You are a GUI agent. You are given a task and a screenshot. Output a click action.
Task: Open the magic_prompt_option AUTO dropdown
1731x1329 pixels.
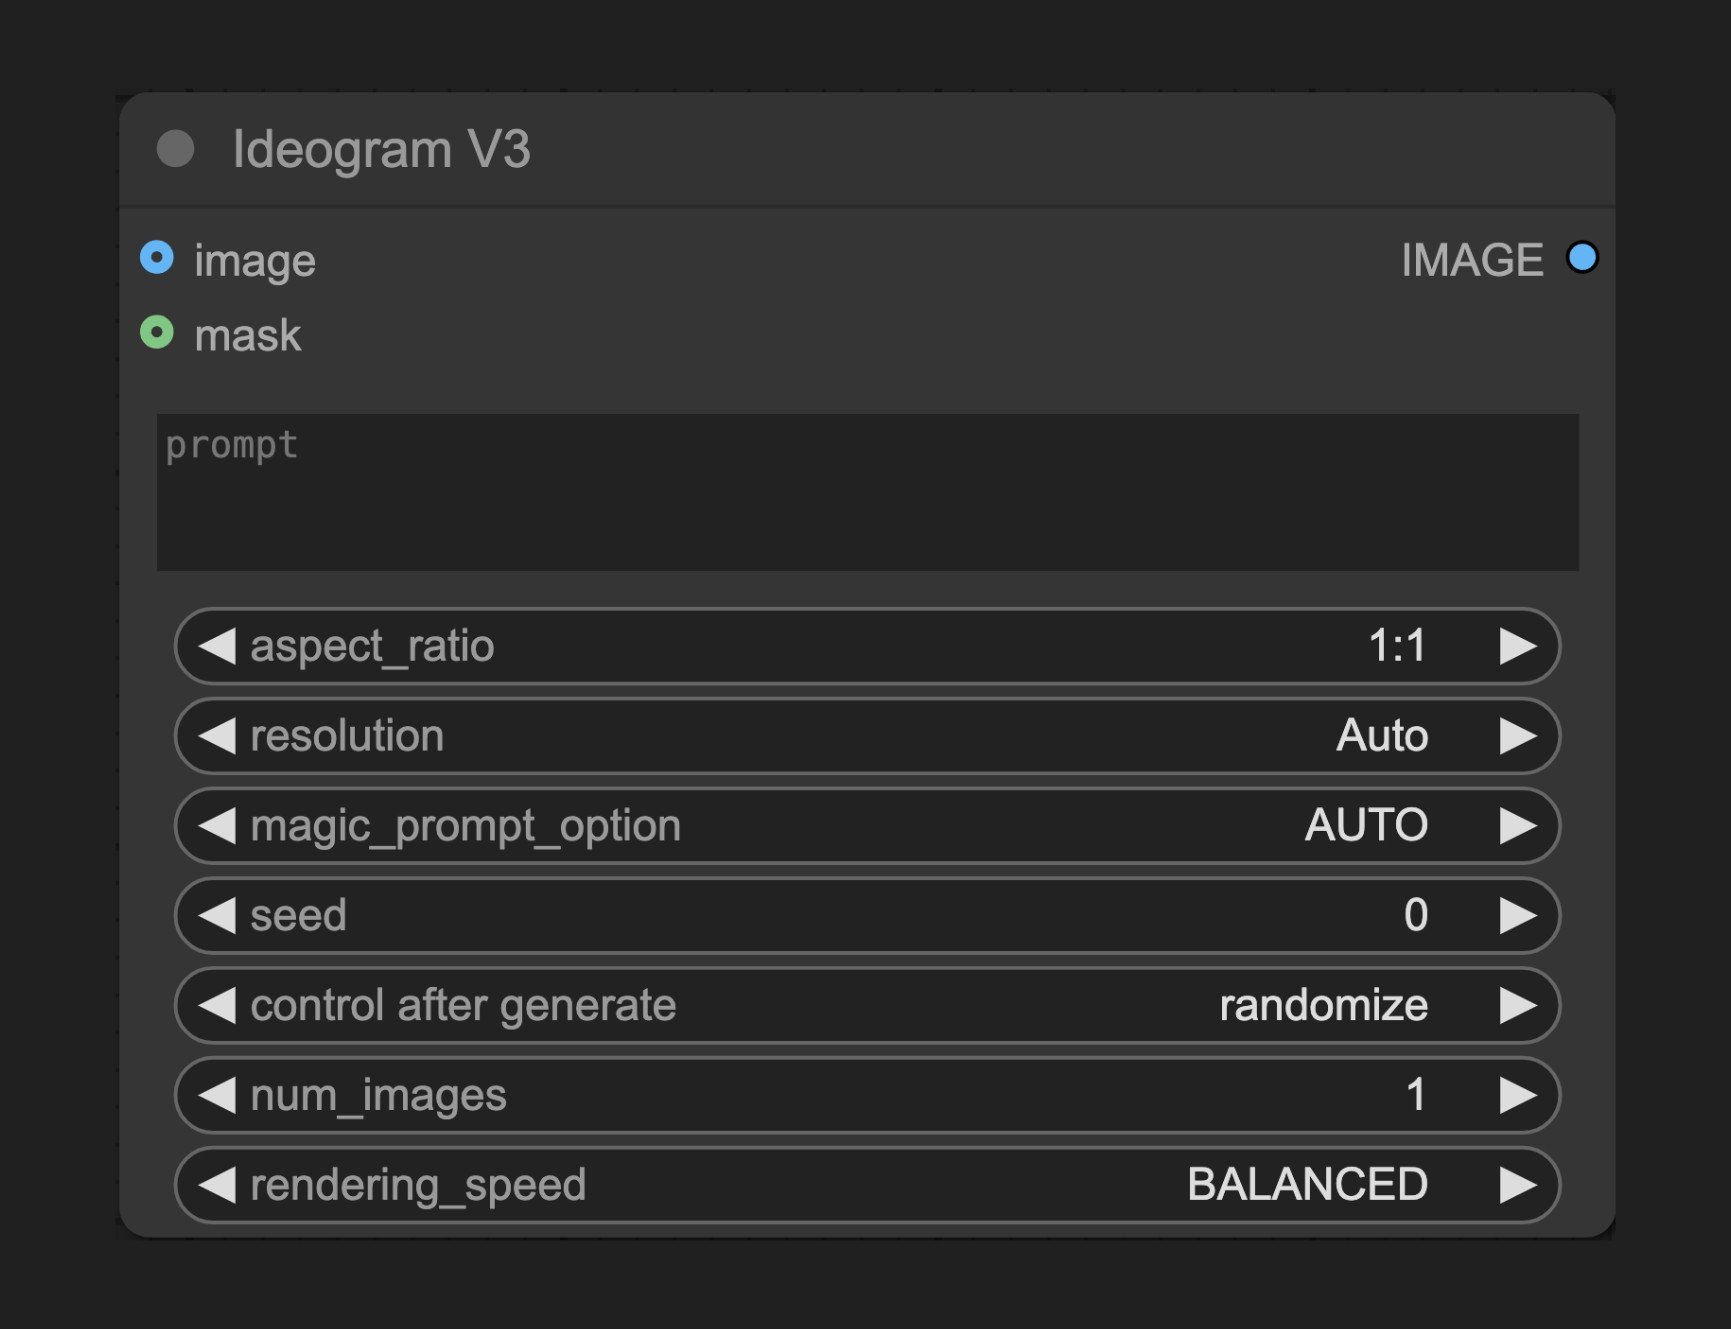point(867,826)
